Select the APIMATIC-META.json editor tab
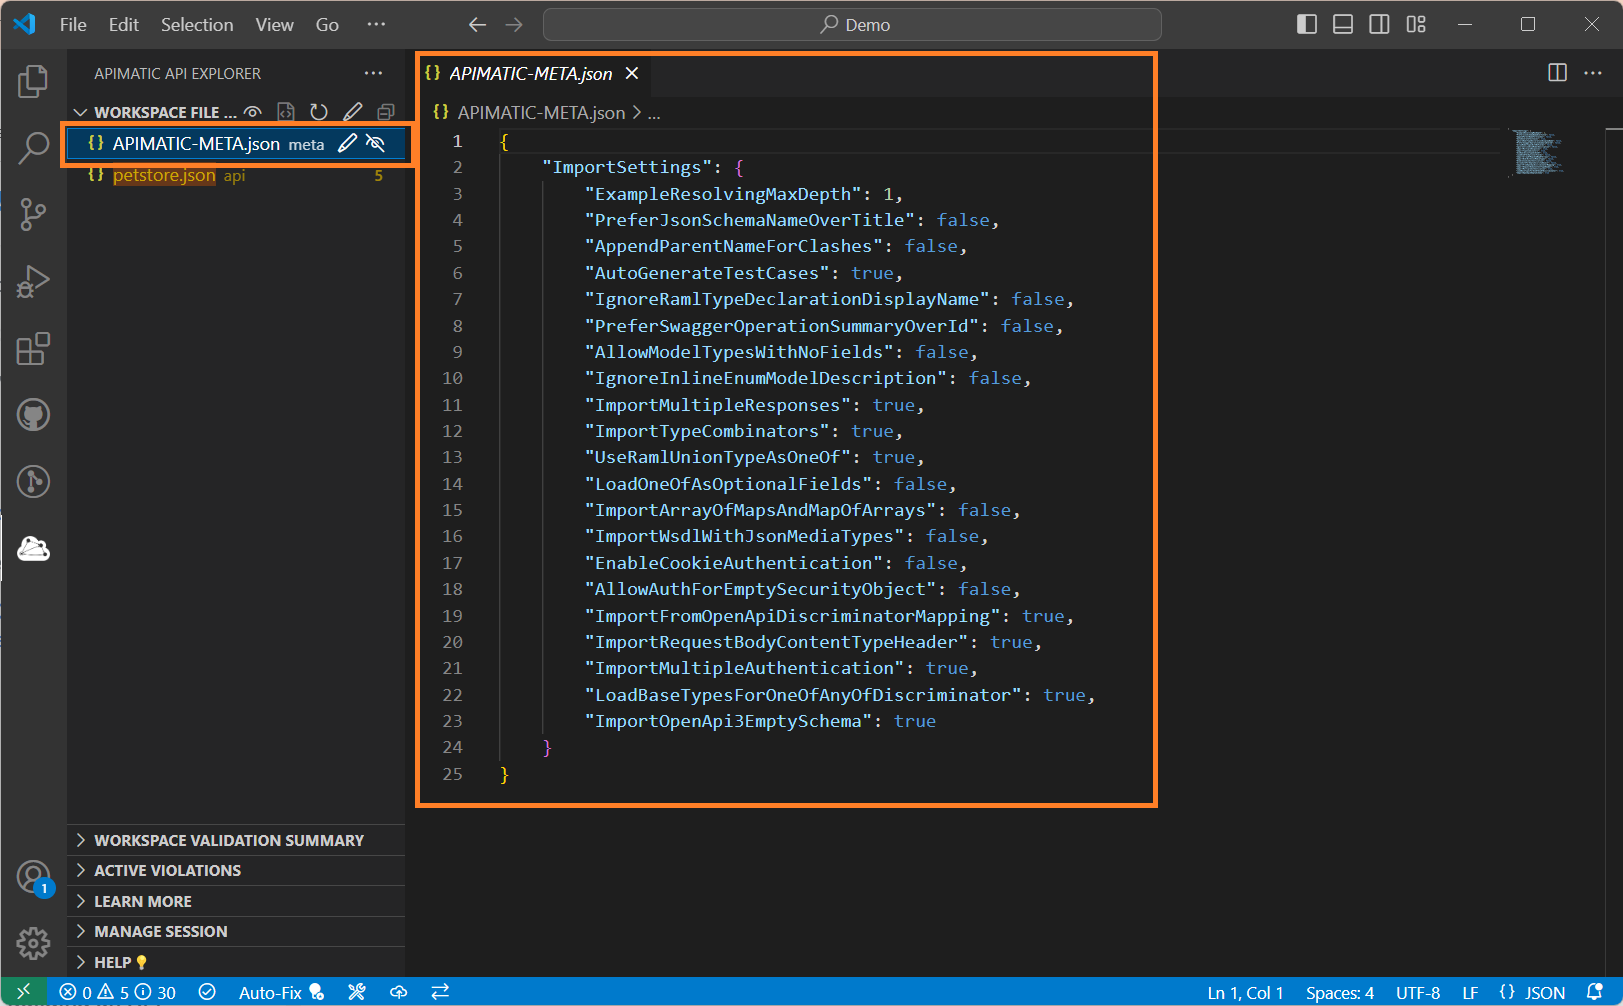This screenshot has width=1623, height=1006. pos(533,73)
